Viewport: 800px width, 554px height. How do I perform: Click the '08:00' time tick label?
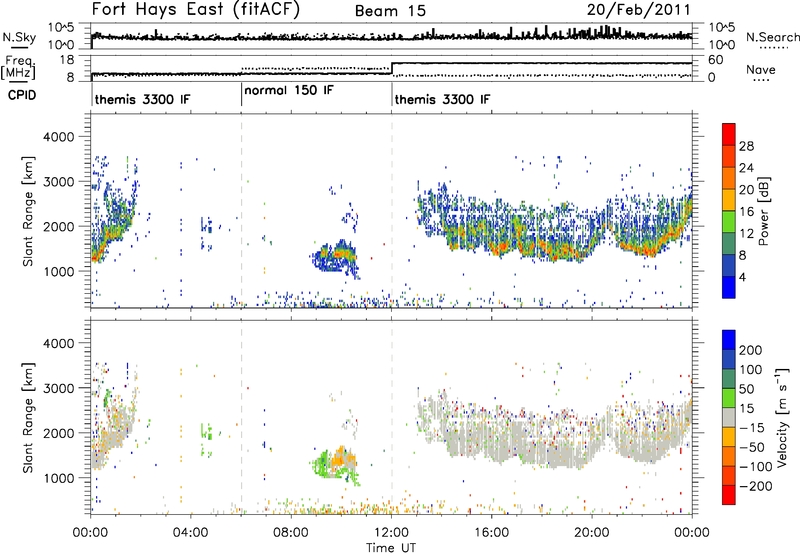point(291,533)
